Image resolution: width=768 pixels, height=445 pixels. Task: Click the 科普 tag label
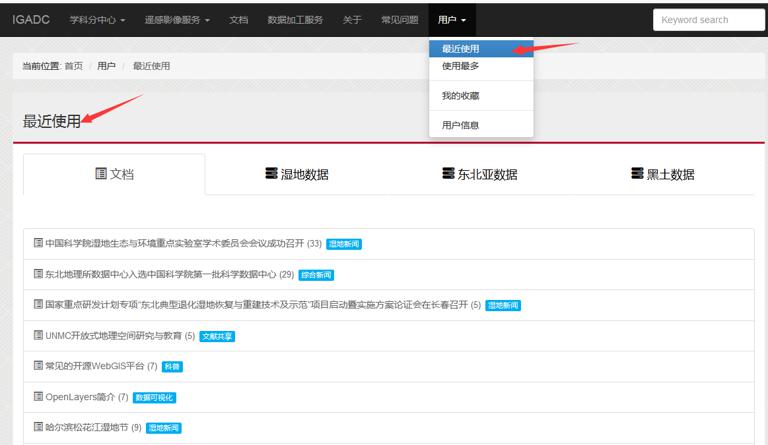coord(172,367)
